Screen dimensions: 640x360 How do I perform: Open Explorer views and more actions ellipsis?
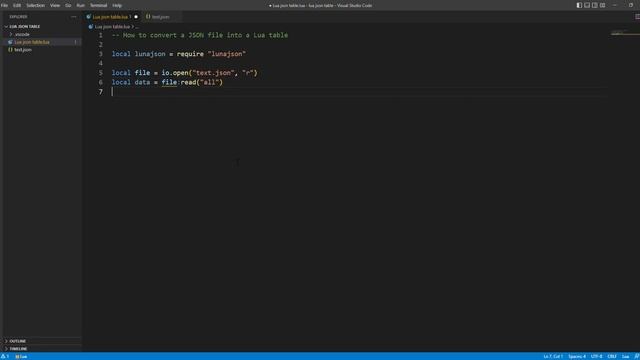(x=73, y=17)
